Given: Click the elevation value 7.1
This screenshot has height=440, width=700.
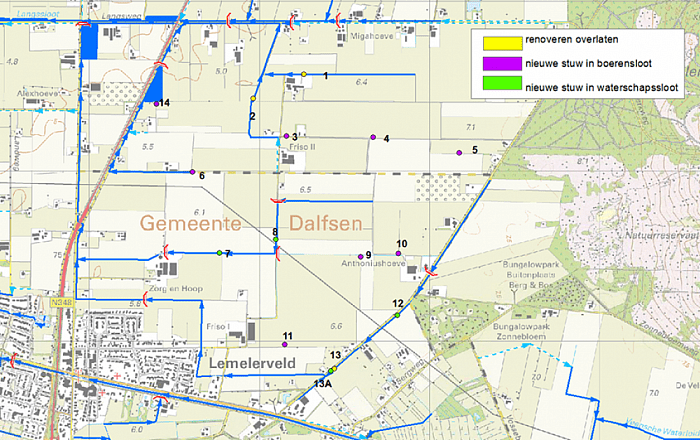Looking at the screenshot, I should (471, 128).
